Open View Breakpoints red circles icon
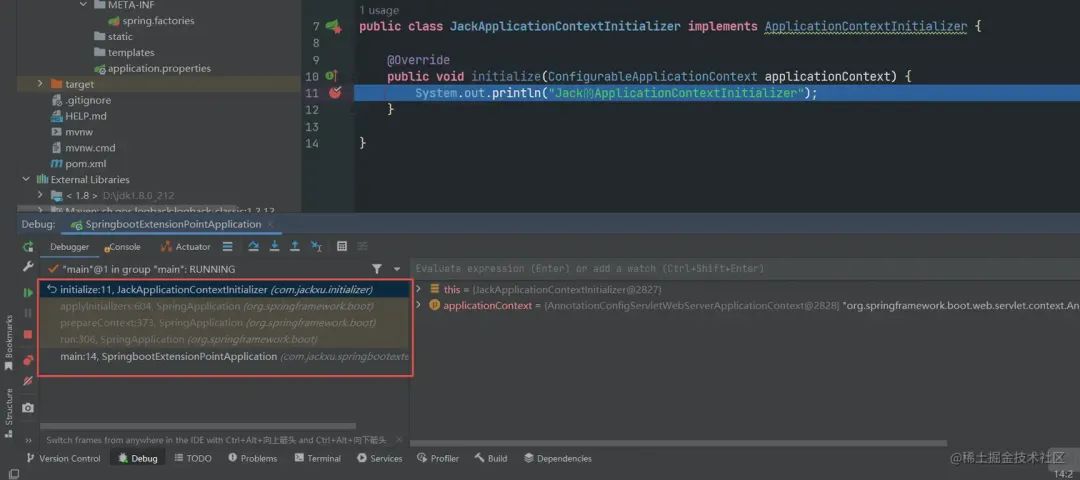Image resolution: width=1080 pixels, height=480 pixels. coord(28,359)
